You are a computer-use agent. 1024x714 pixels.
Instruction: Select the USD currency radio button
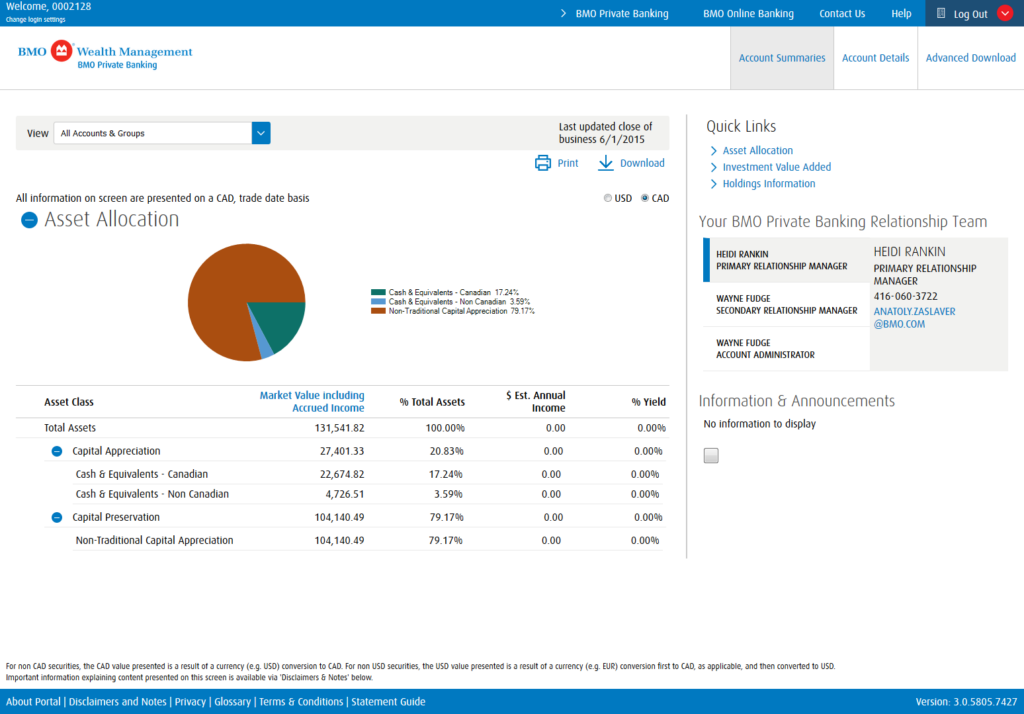607,198
